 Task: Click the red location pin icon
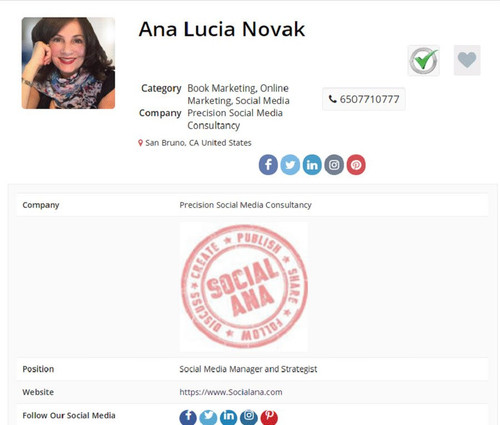tap(140, 143)
